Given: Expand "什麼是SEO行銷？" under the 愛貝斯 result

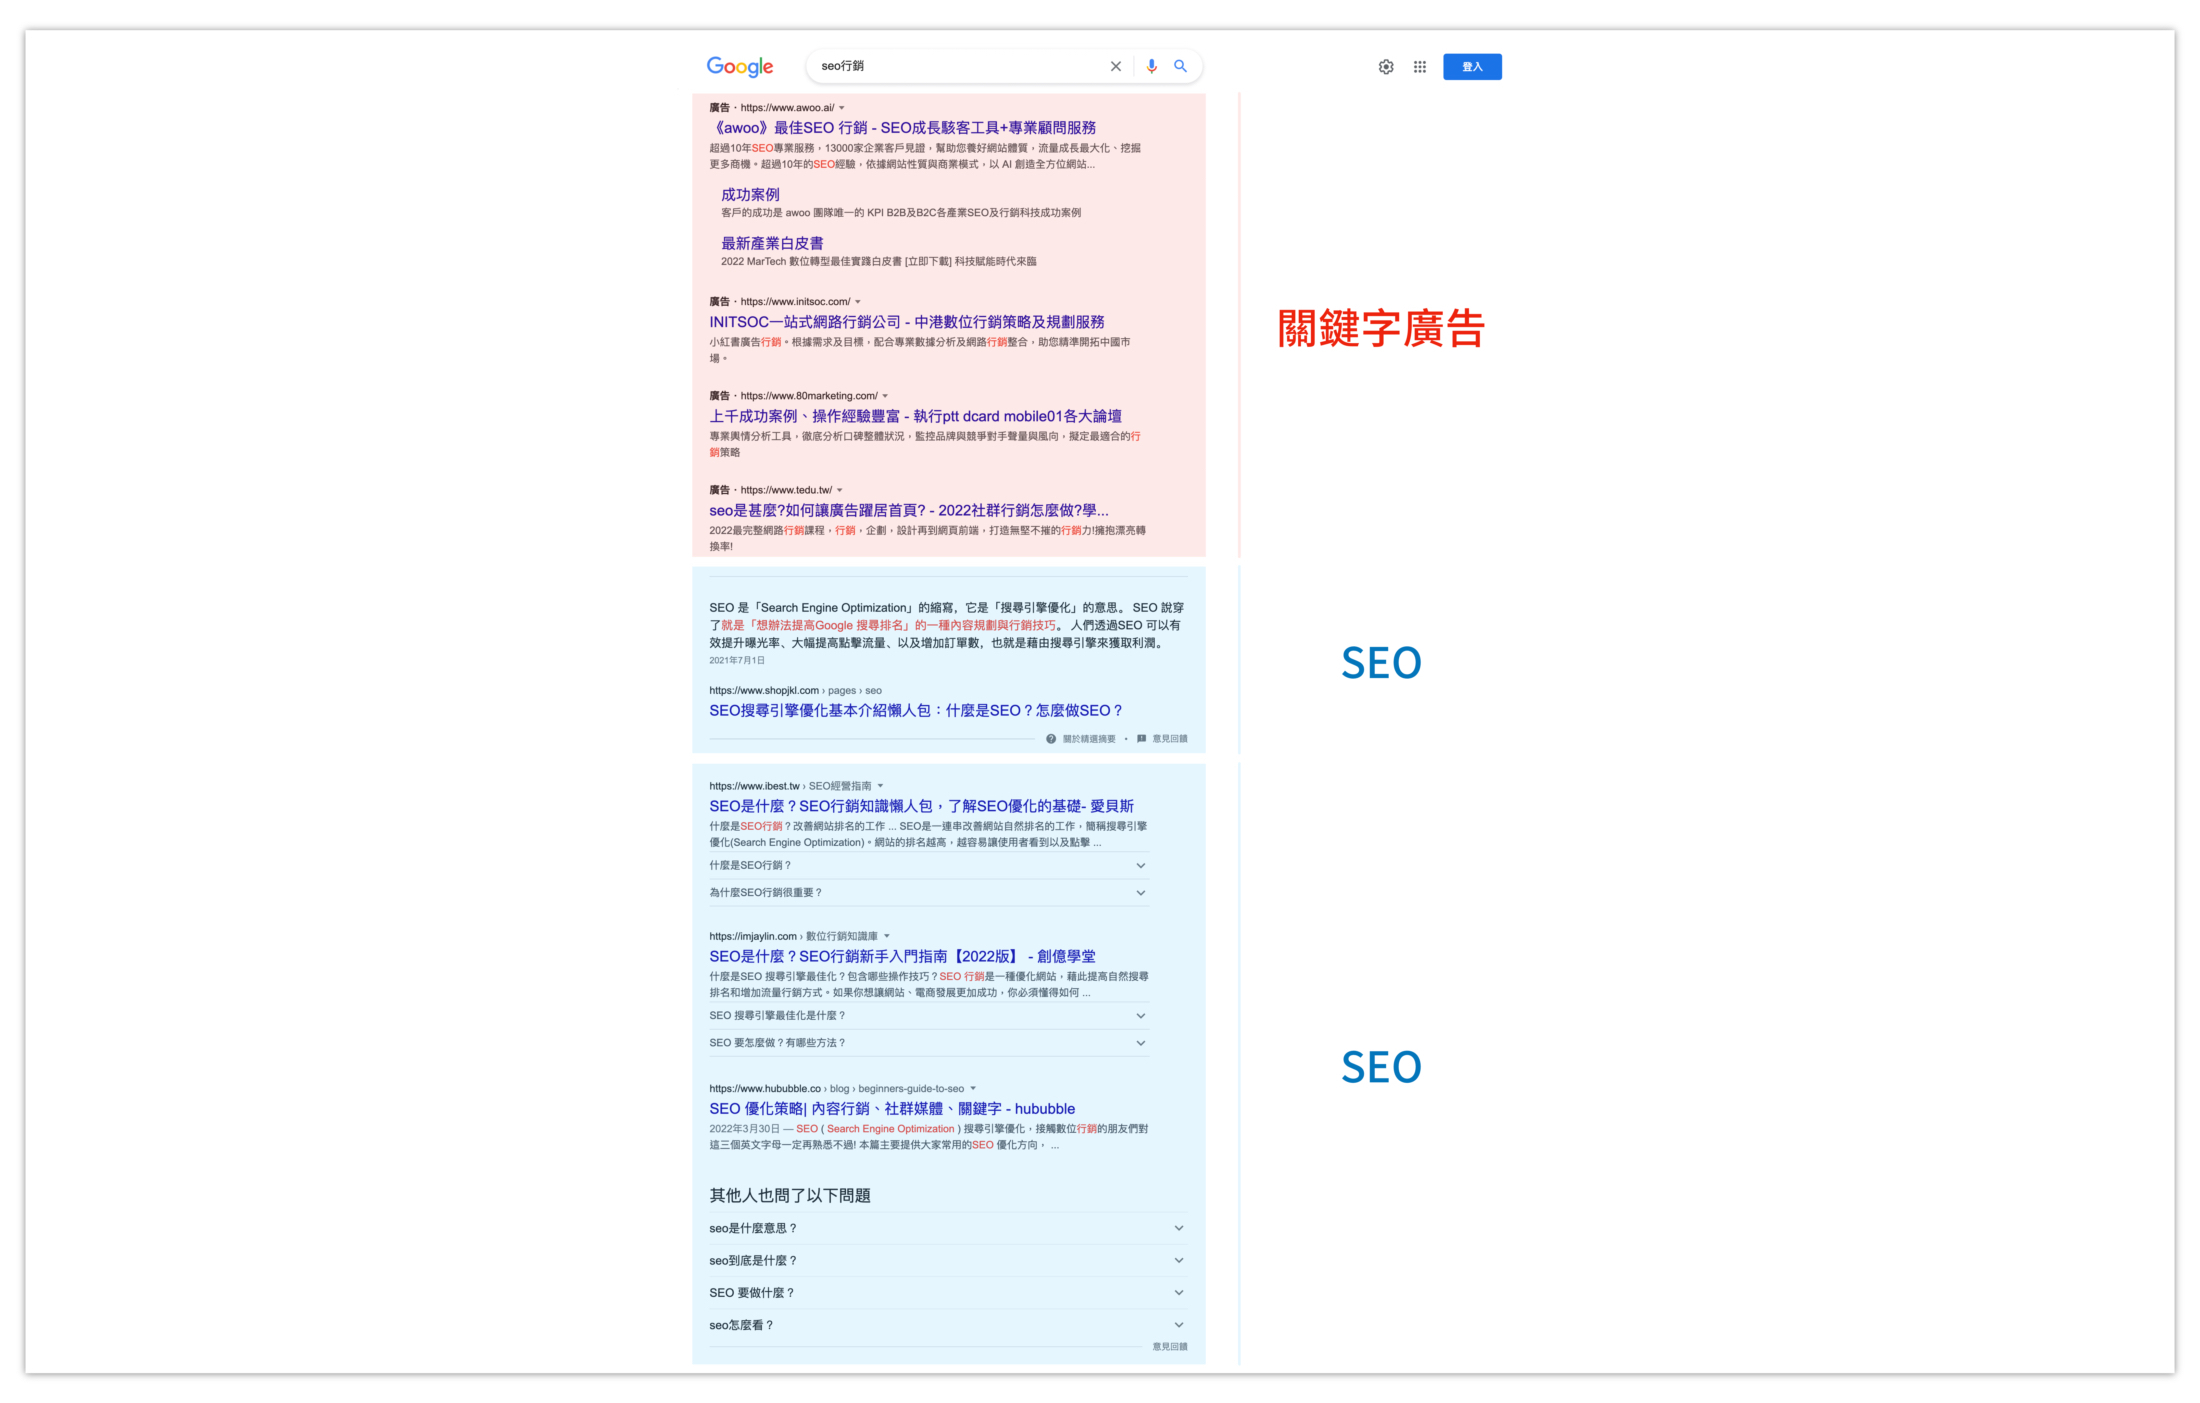Looking at the screenshot, I should point(1141,865).
